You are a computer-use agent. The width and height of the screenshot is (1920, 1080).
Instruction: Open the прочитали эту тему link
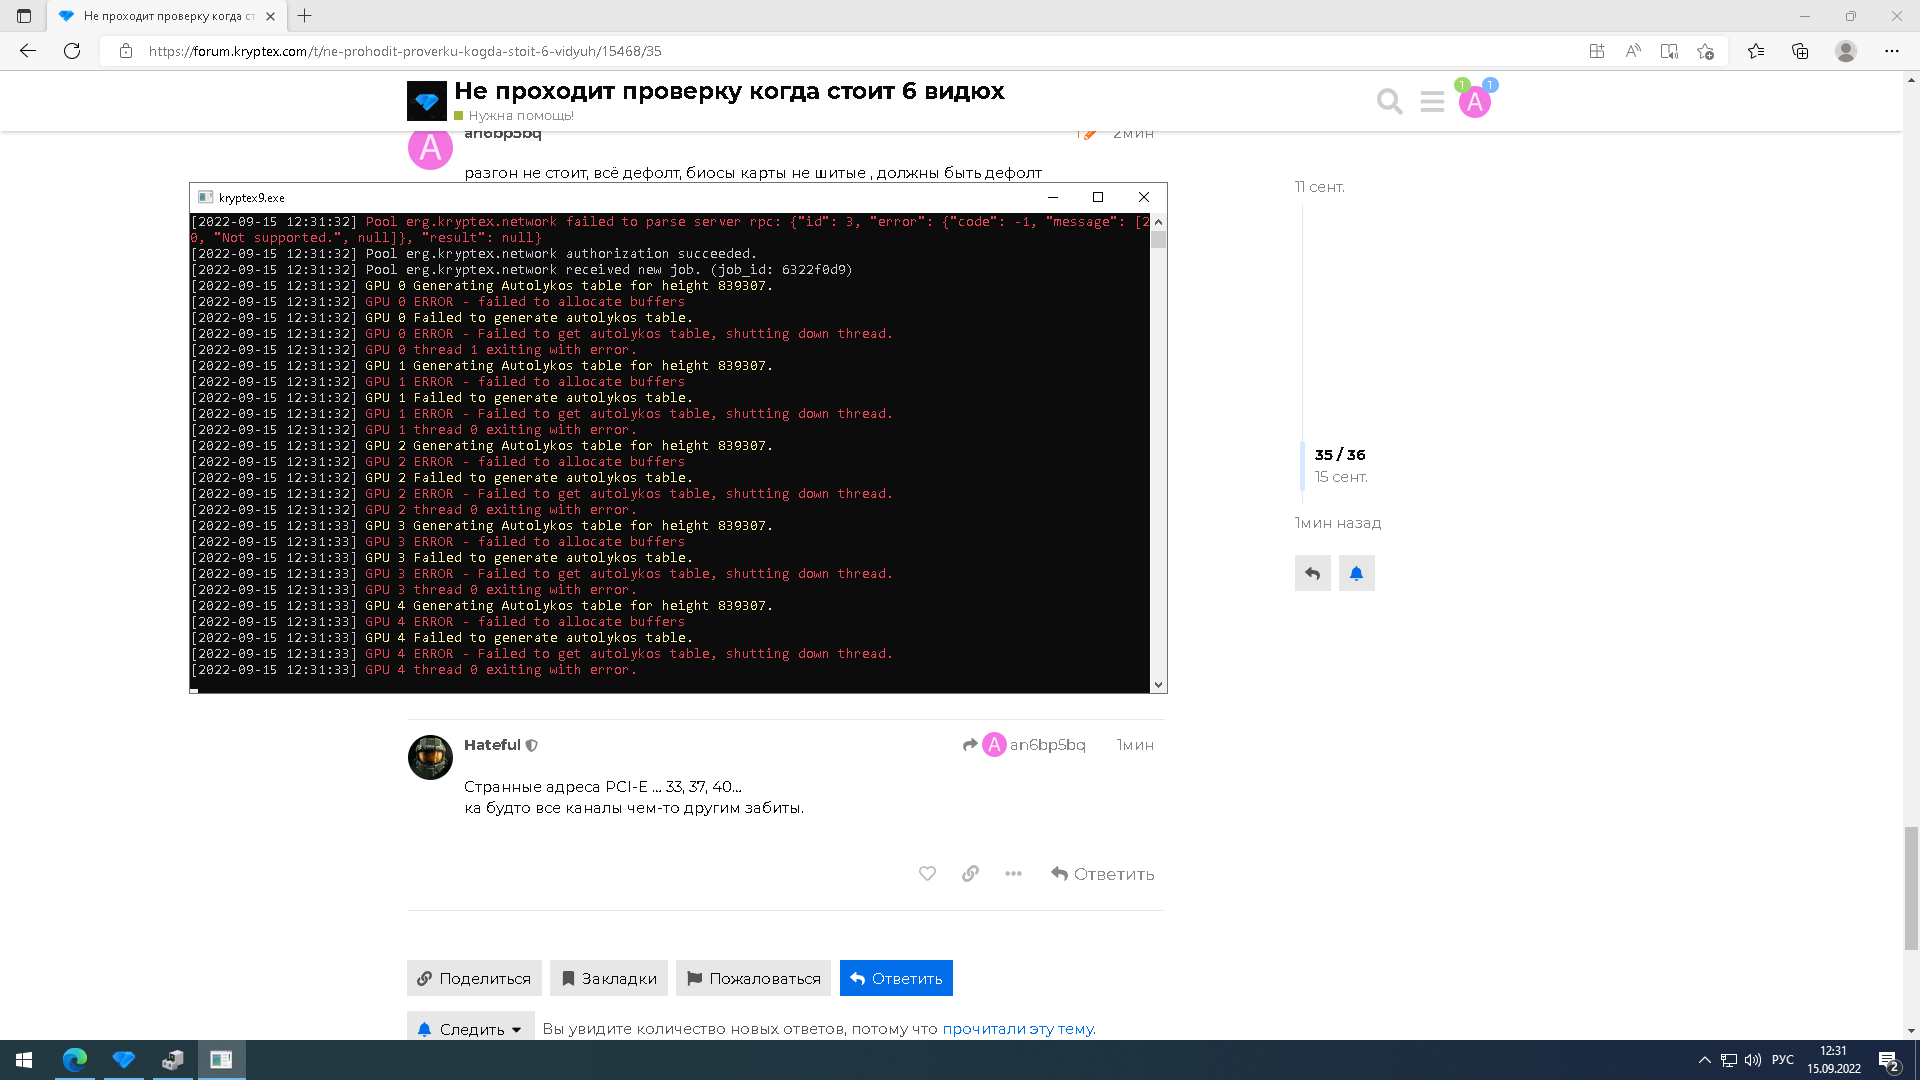1018,1029
